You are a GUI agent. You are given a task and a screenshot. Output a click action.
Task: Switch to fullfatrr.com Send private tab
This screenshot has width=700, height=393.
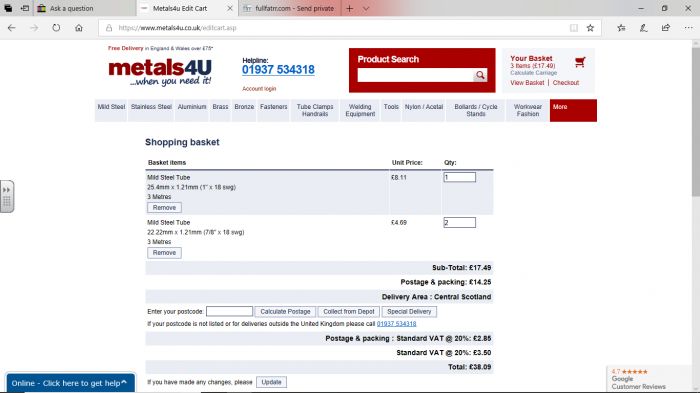pyautogui.click(x=289, y=8)
